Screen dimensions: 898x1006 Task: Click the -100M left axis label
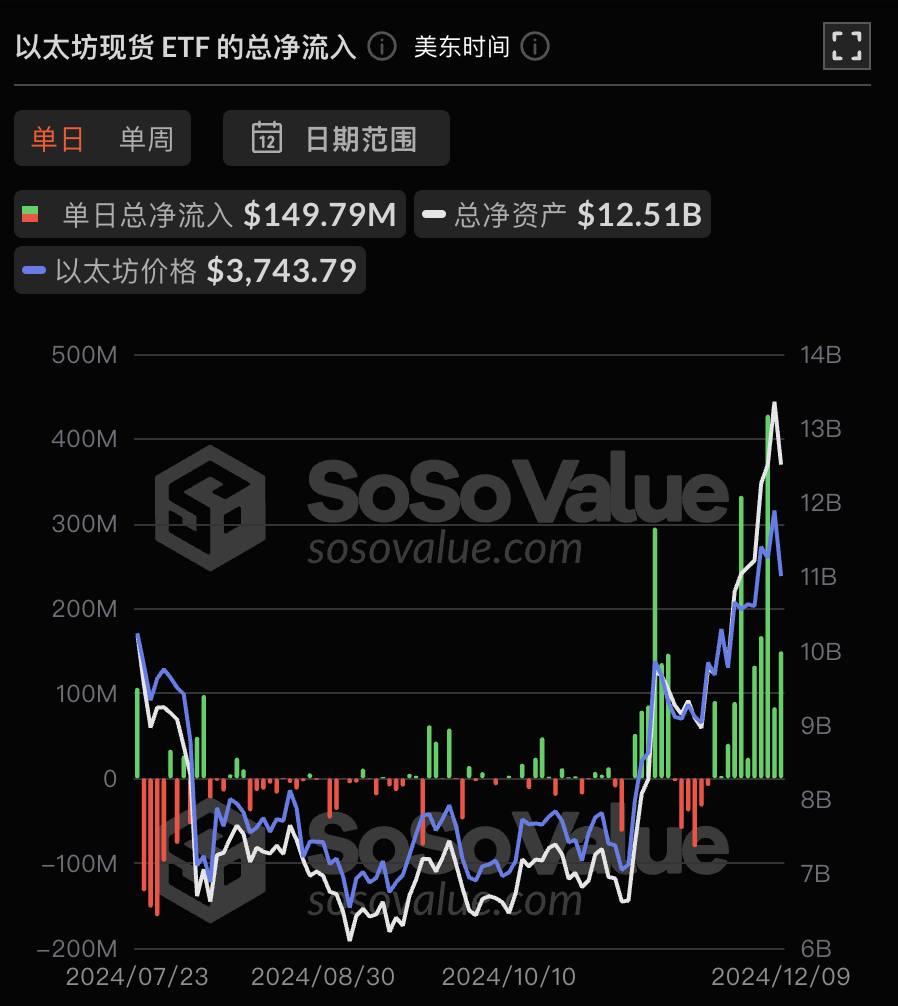point(80,864)
